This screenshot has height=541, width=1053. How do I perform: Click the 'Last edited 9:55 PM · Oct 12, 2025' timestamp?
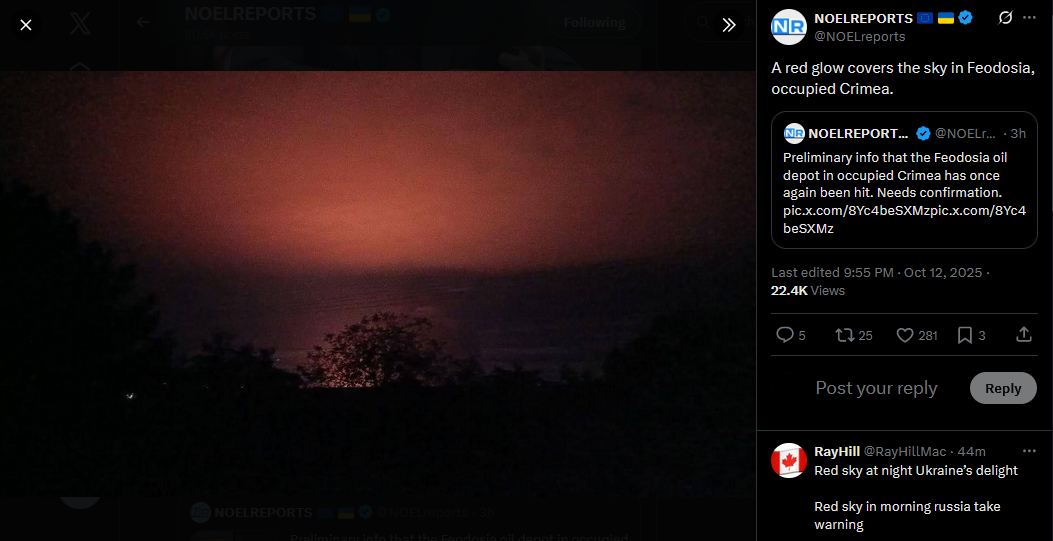click(877, 273)
